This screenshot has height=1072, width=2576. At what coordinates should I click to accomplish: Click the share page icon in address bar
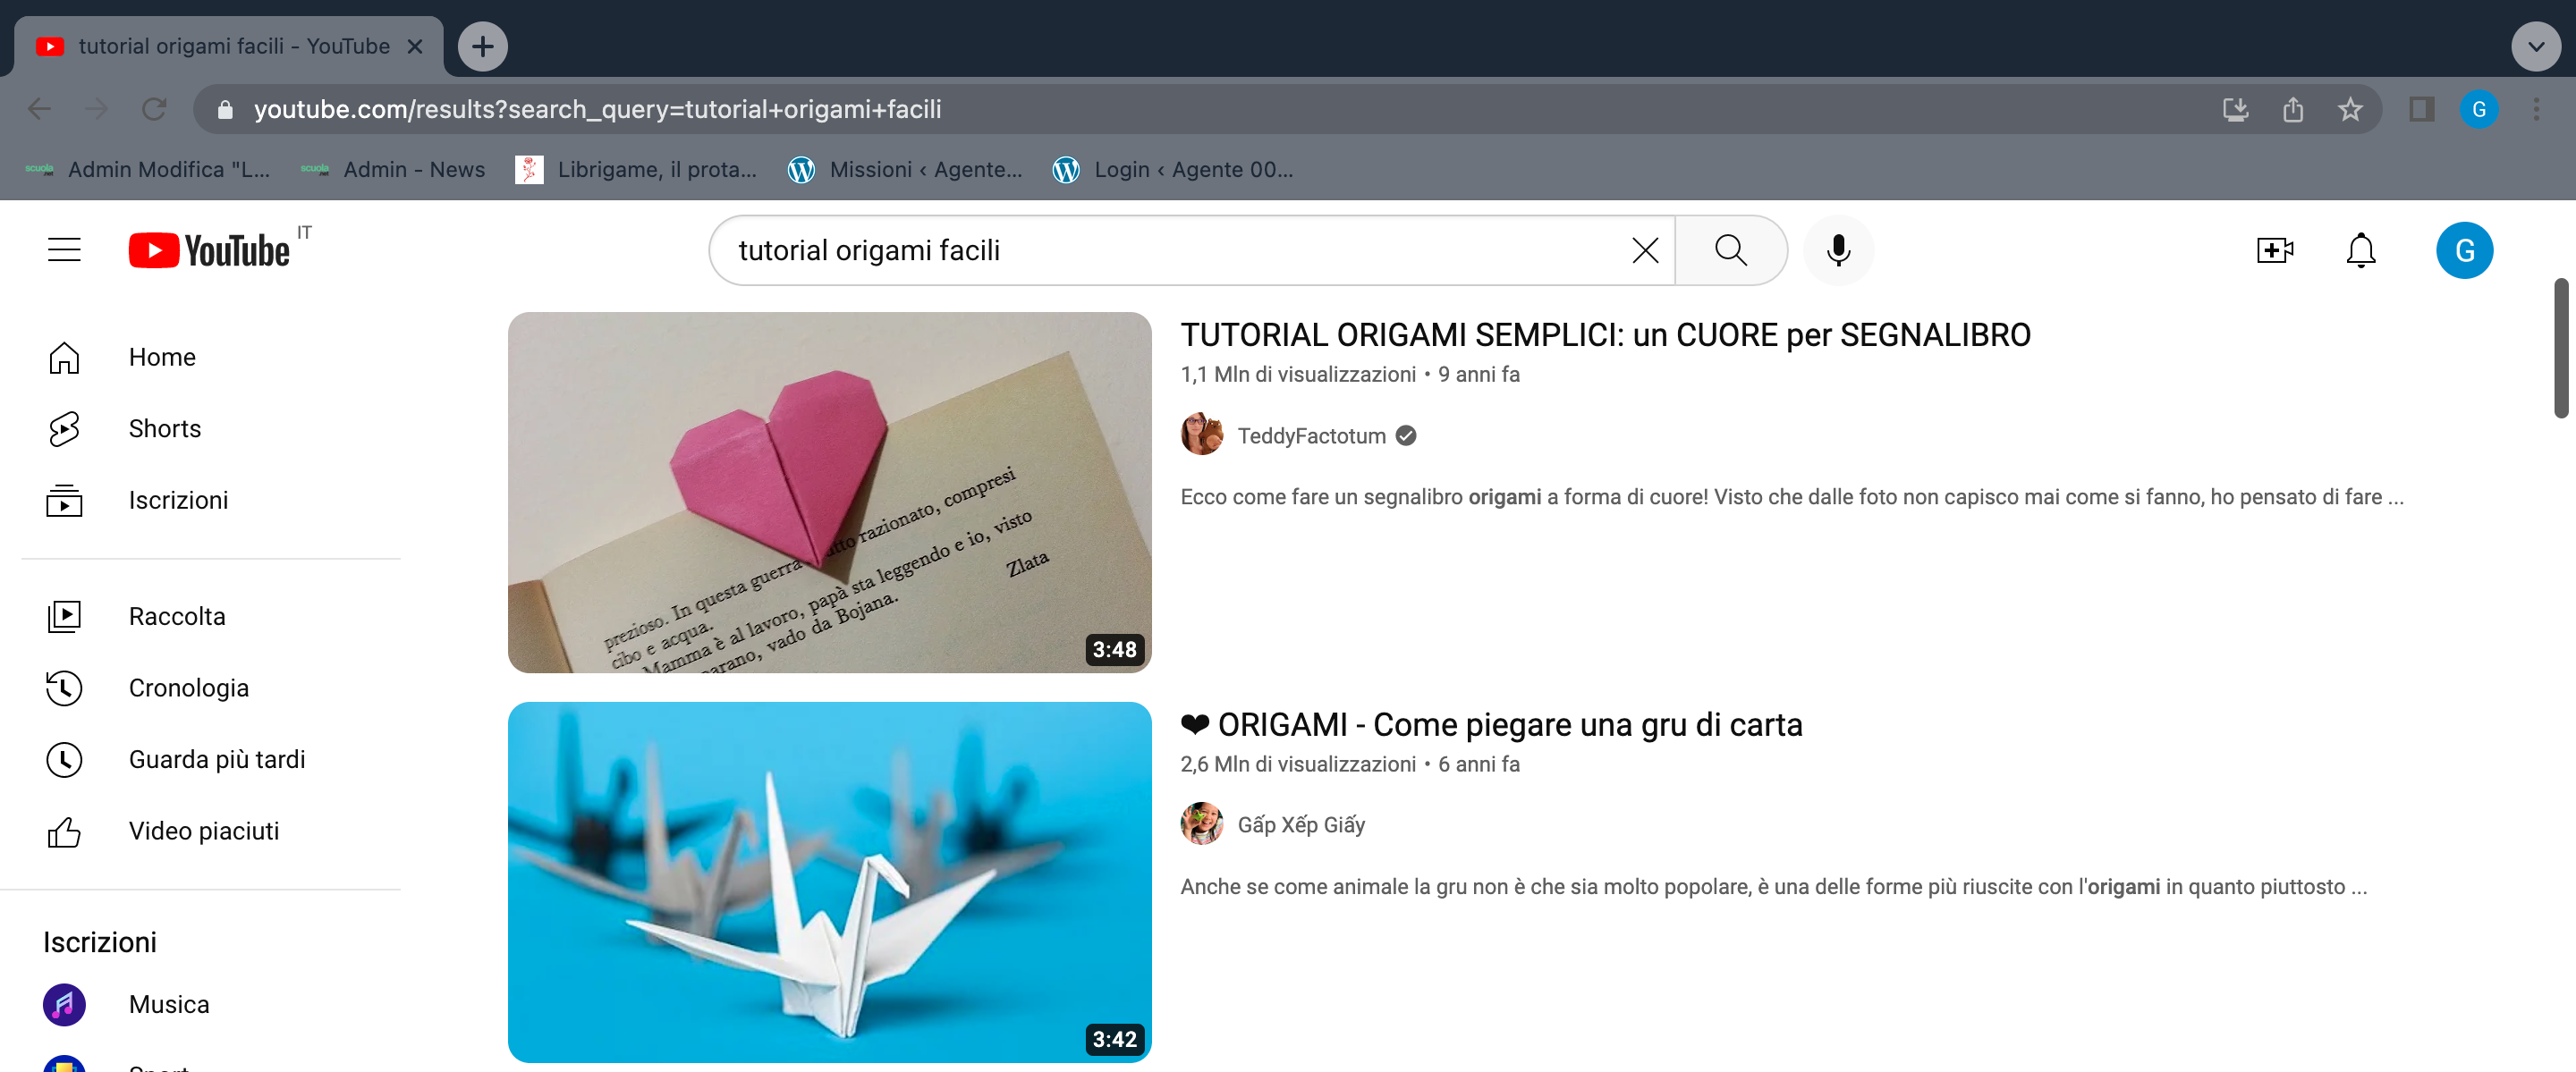pos(2293,109)
